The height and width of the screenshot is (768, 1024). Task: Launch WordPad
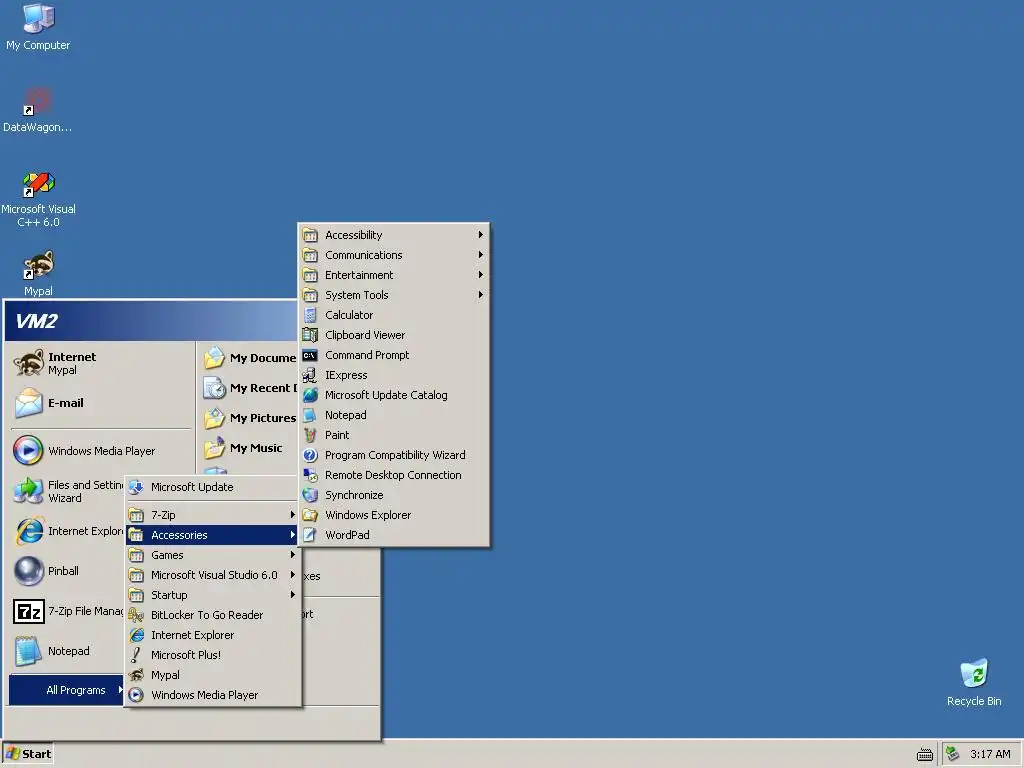[x=394, y=535]
